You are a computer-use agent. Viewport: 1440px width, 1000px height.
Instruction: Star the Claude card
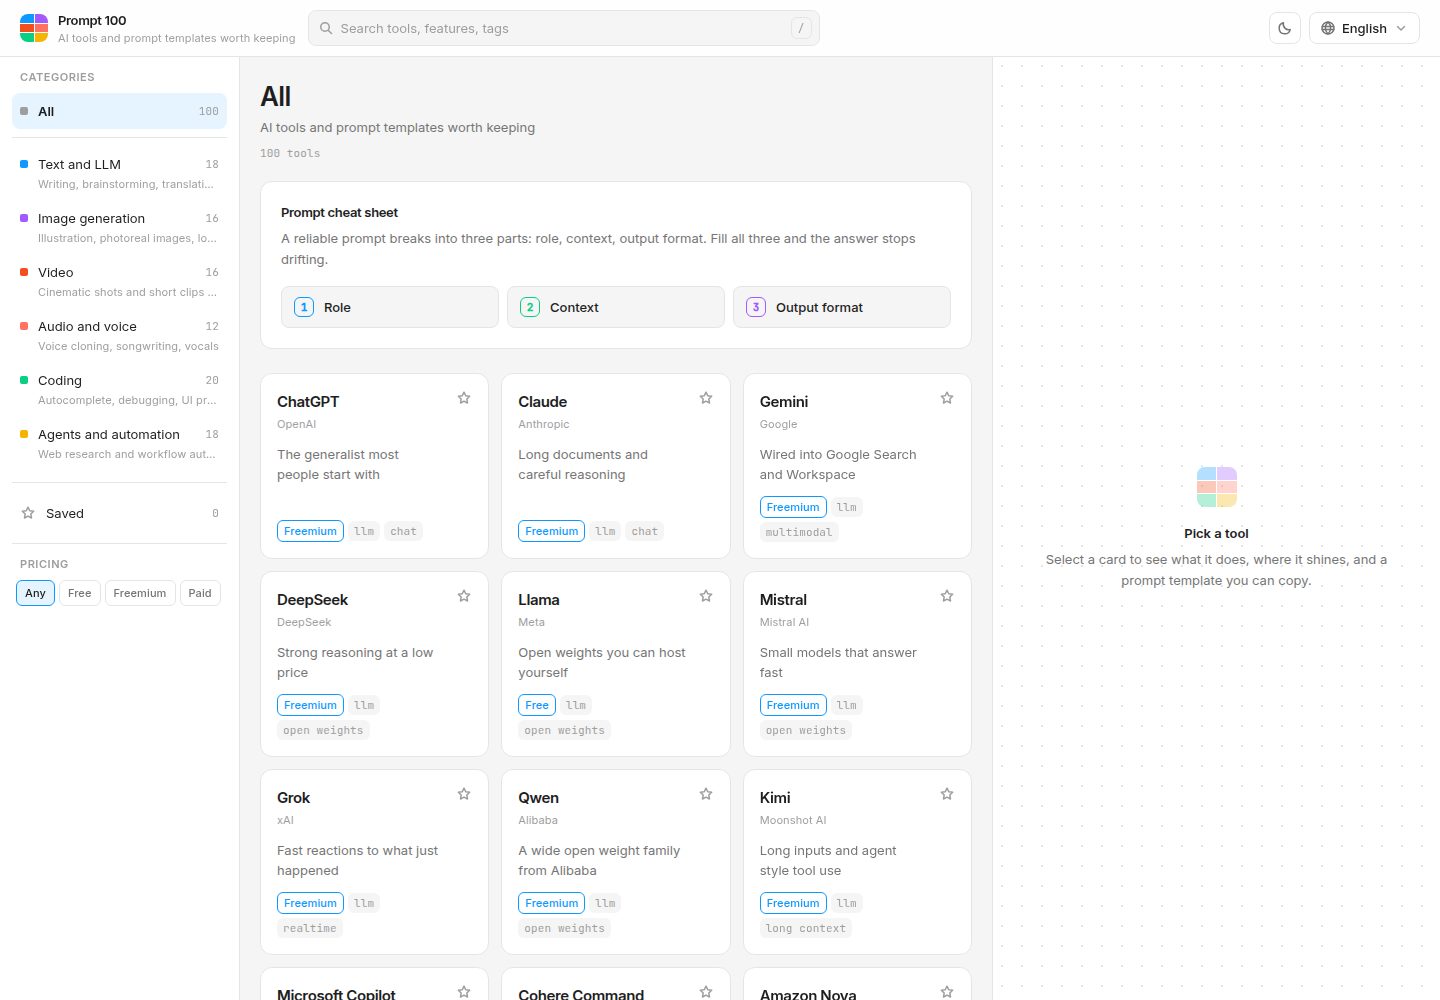click(706, 398)
